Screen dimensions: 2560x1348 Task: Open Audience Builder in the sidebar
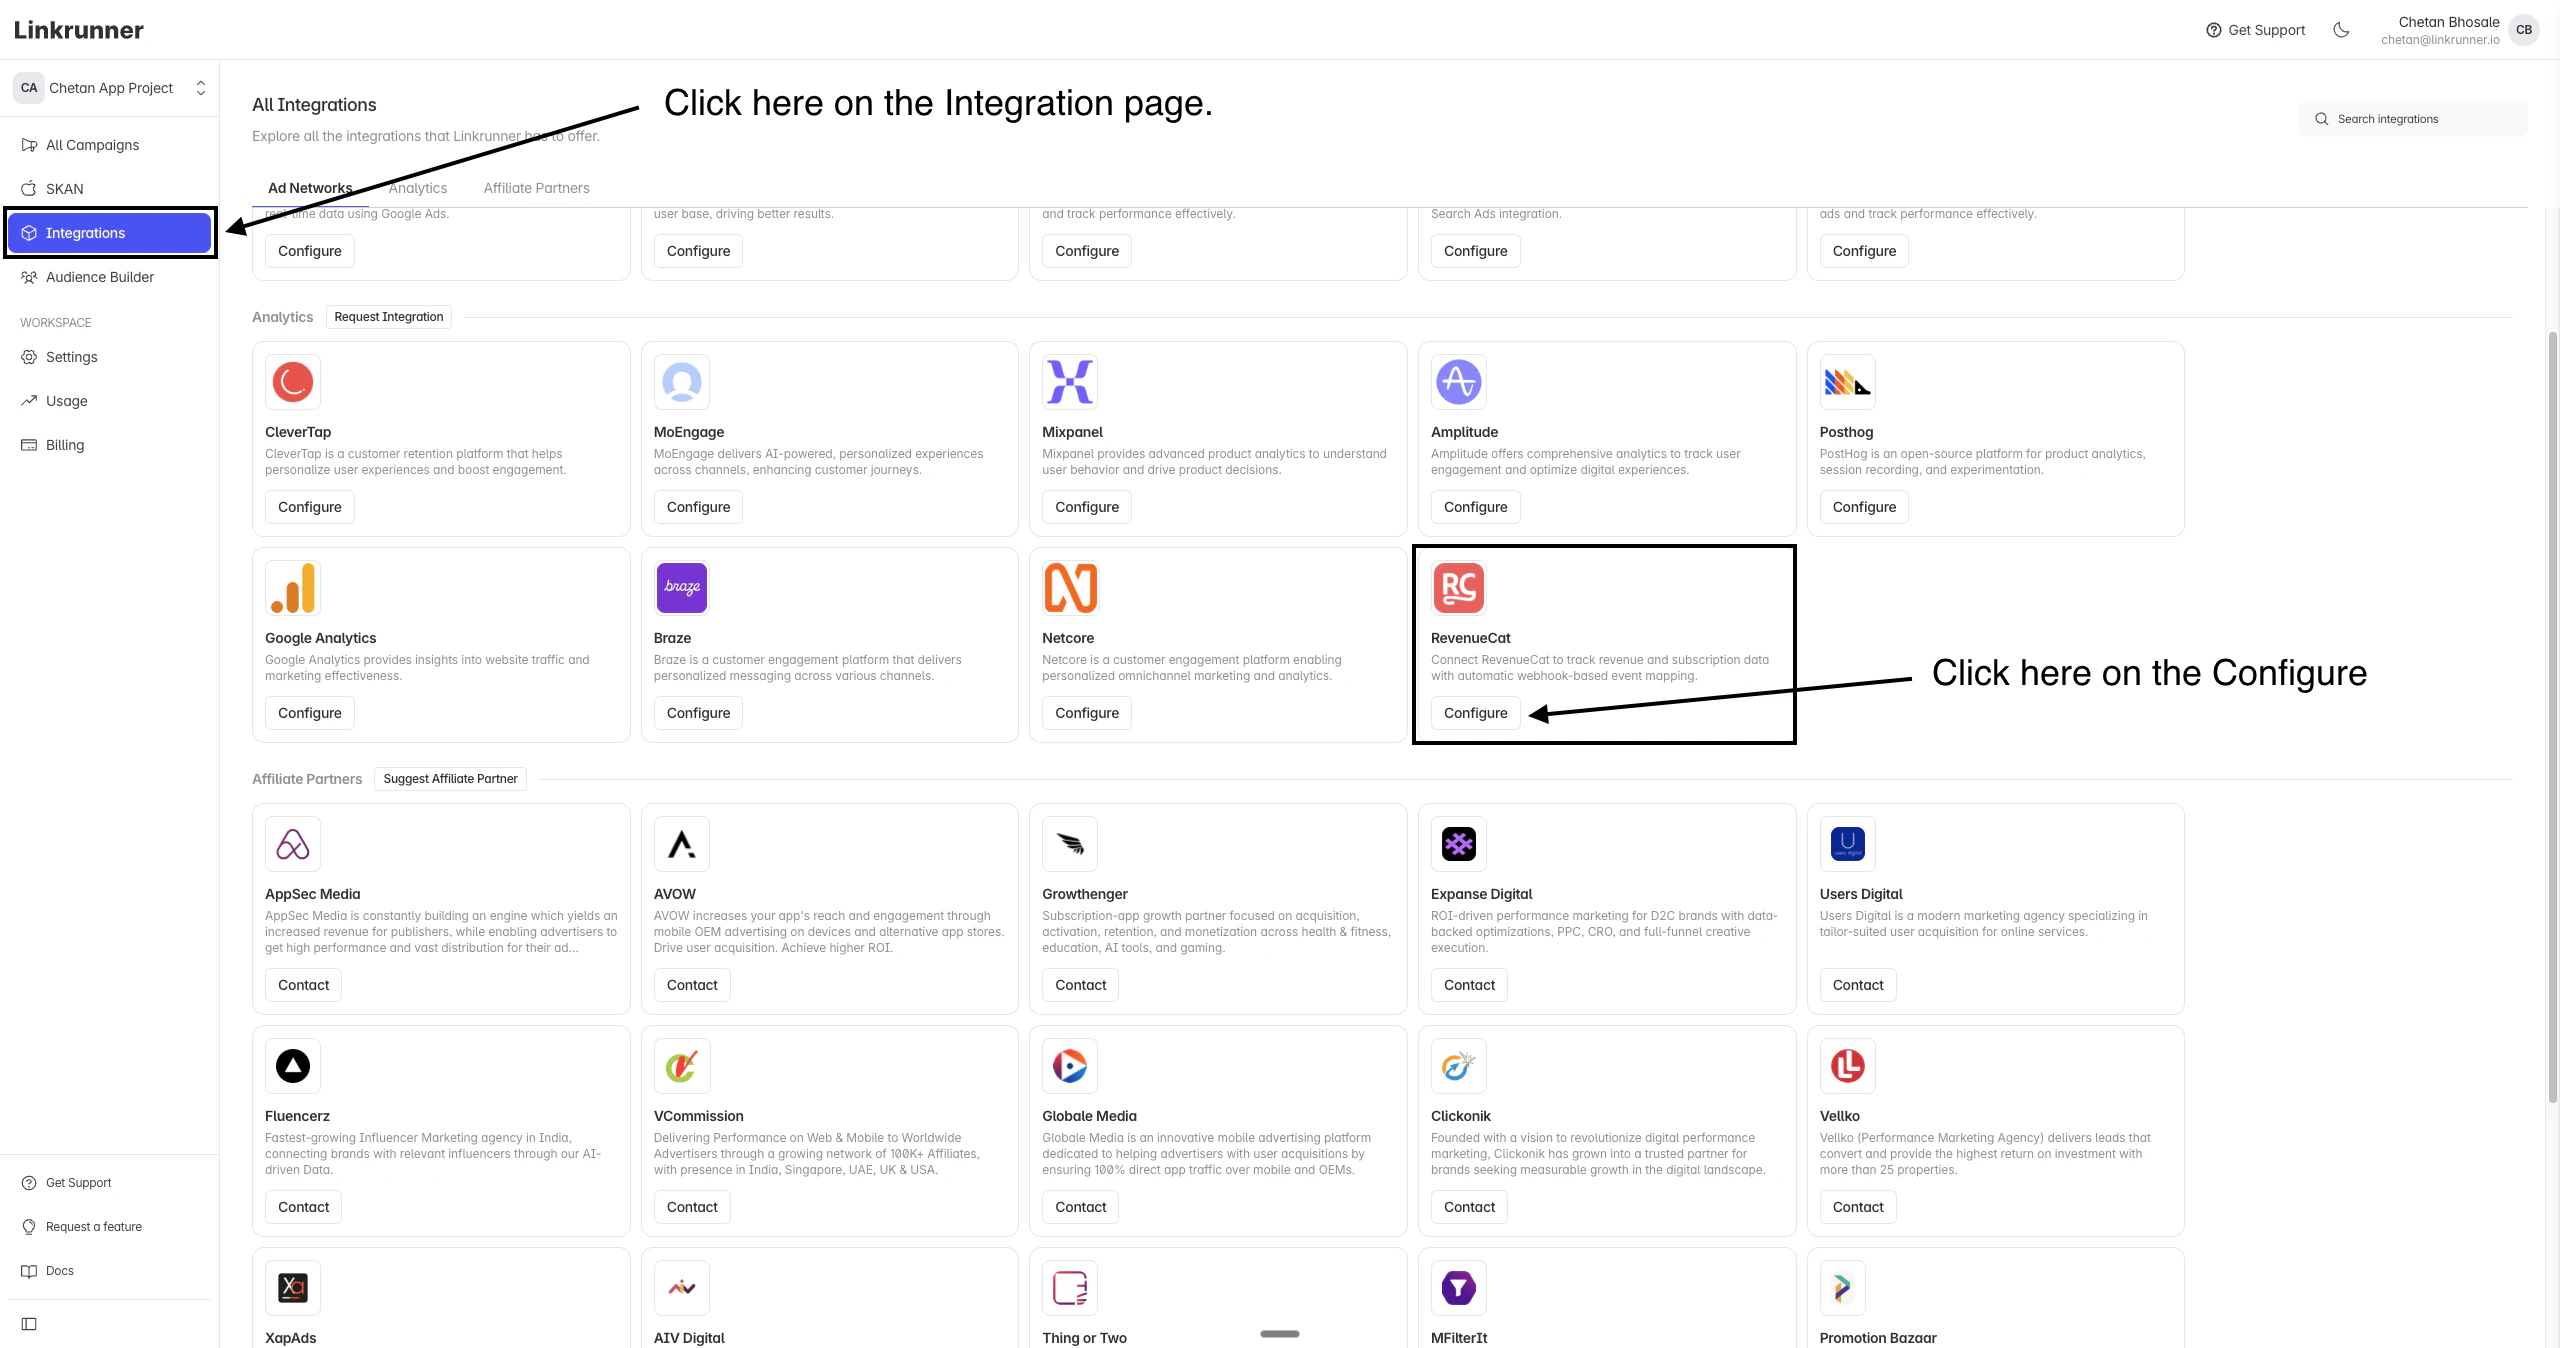100,276
